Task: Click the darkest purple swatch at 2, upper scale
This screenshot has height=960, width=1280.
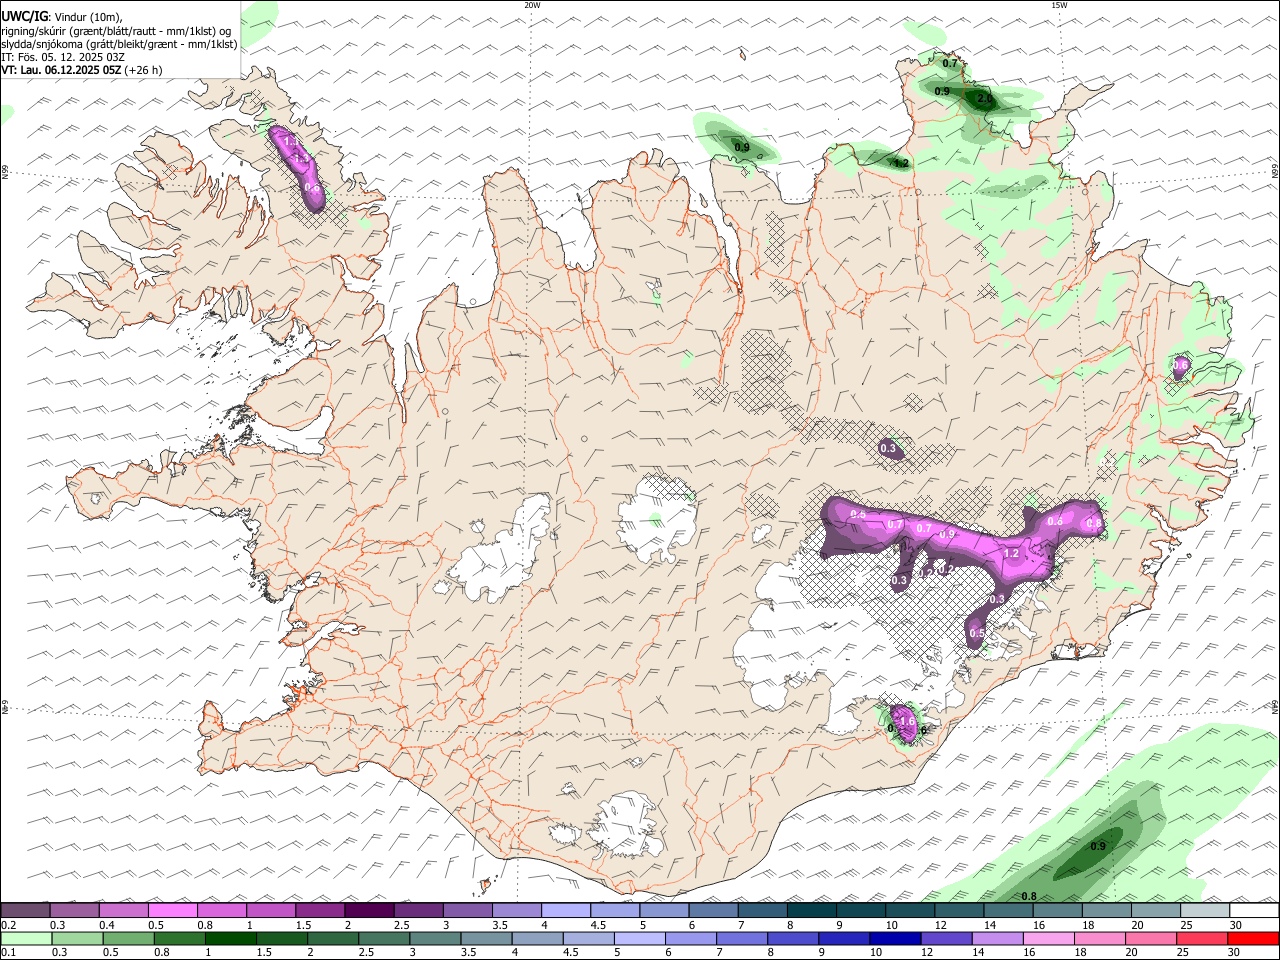Action: click(369, 911)
